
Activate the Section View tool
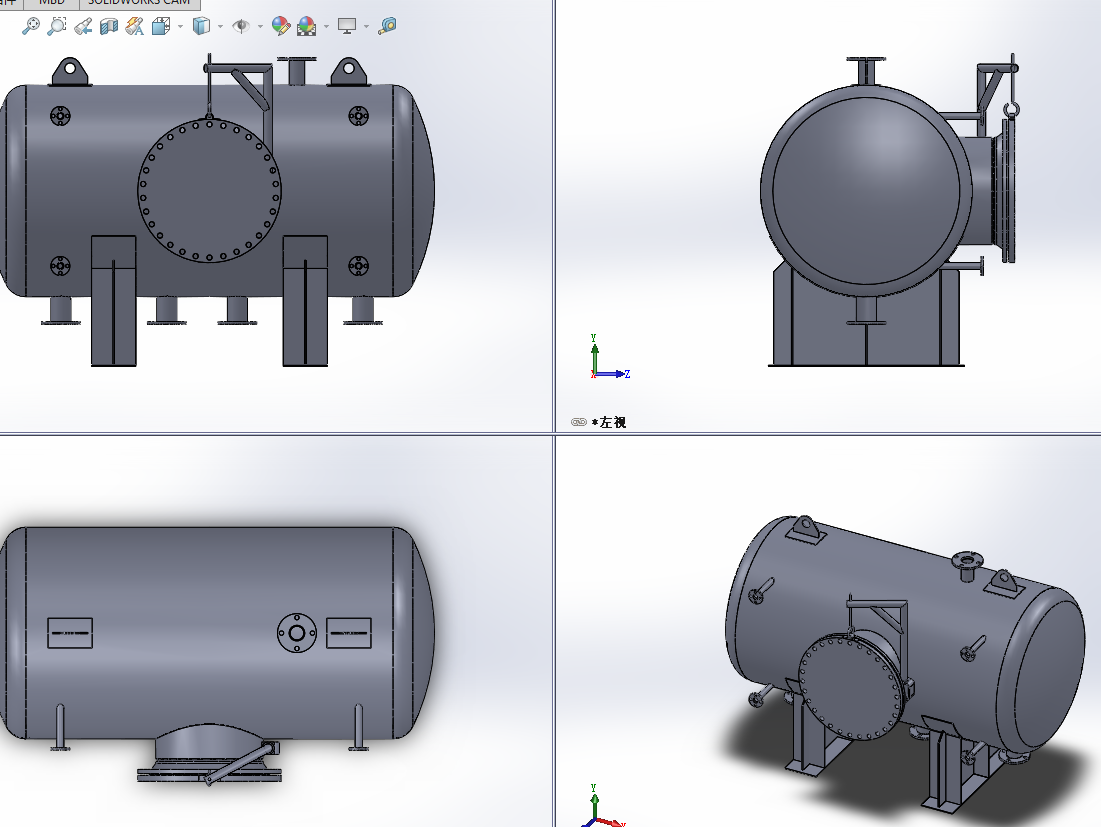(109, 27)
